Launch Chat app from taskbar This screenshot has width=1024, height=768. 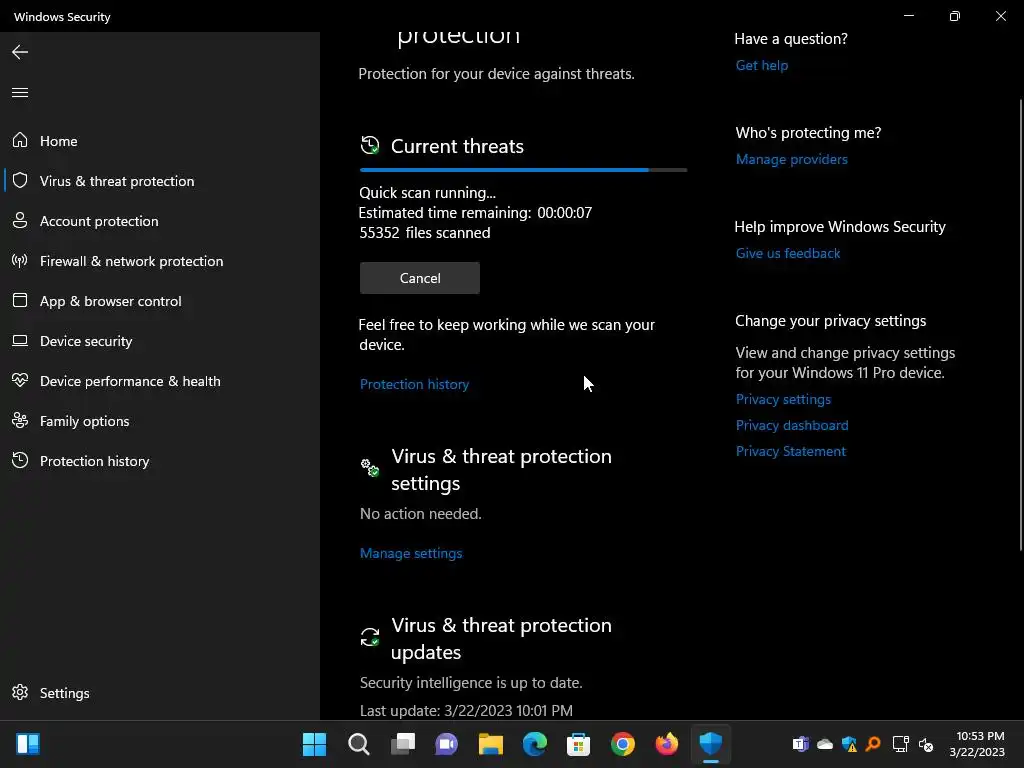coord(447,744)
